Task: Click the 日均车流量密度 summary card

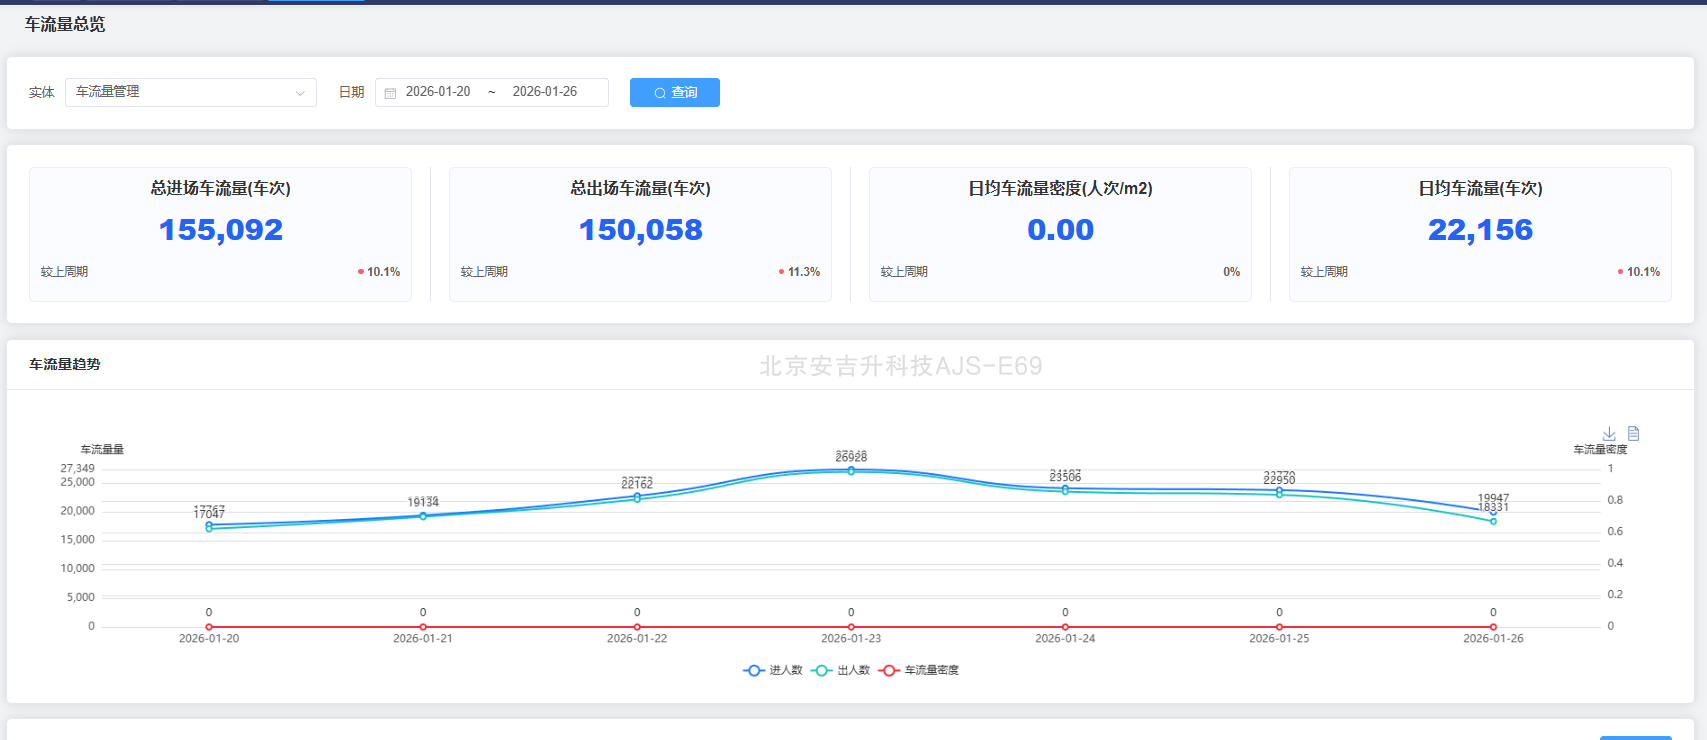Action: coord(1060,234)
